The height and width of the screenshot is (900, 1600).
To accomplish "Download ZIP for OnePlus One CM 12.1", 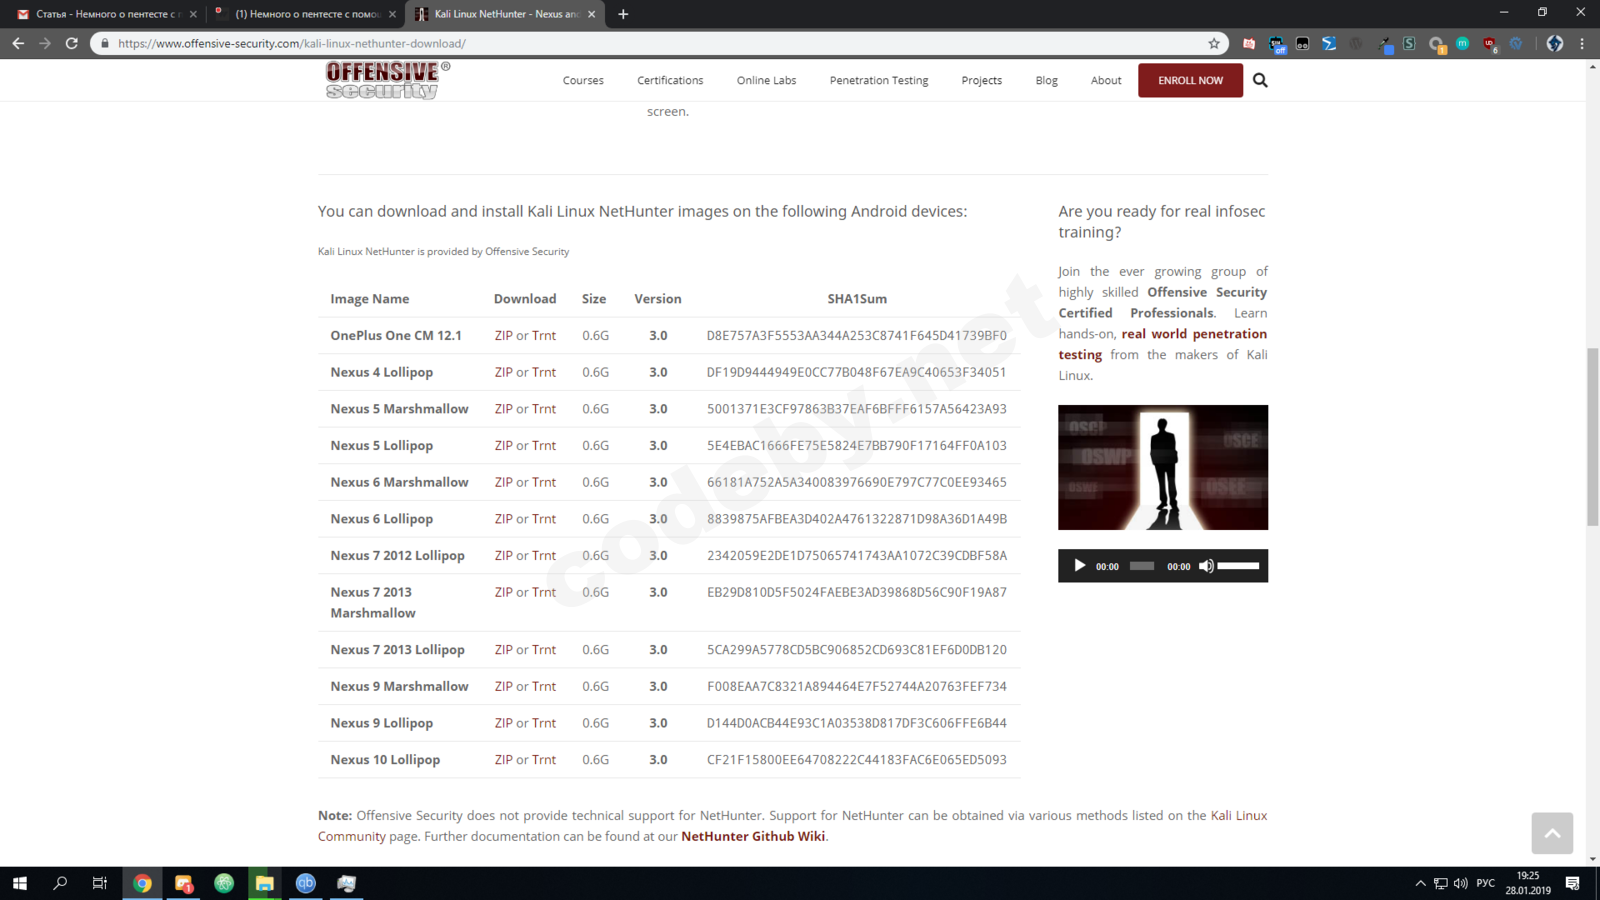I will 503,336.
